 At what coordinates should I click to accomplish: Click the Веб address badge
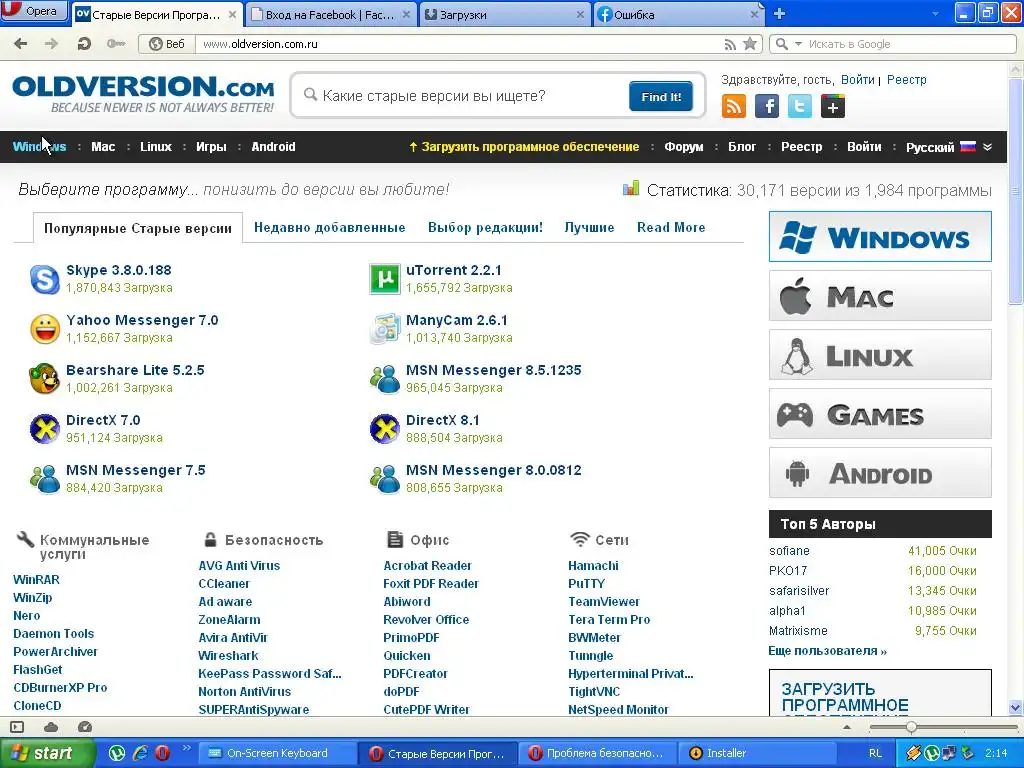click(167, 44)
